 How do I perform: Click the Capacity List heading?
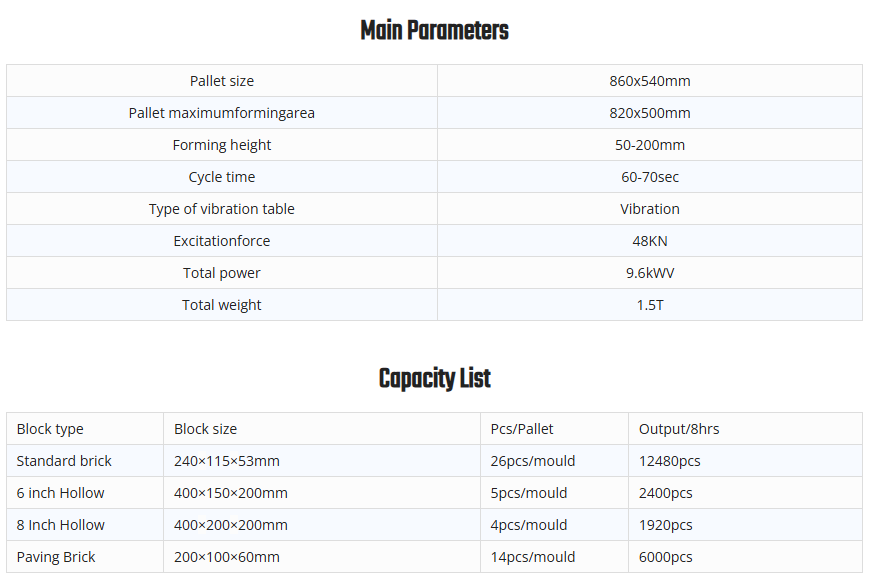point(434,379)
